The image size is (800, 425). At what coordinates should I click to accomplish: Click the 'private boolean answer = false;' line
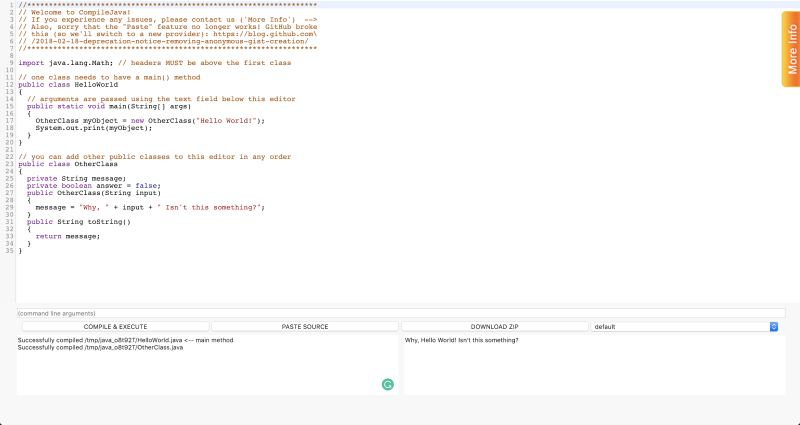coord(94,186)
